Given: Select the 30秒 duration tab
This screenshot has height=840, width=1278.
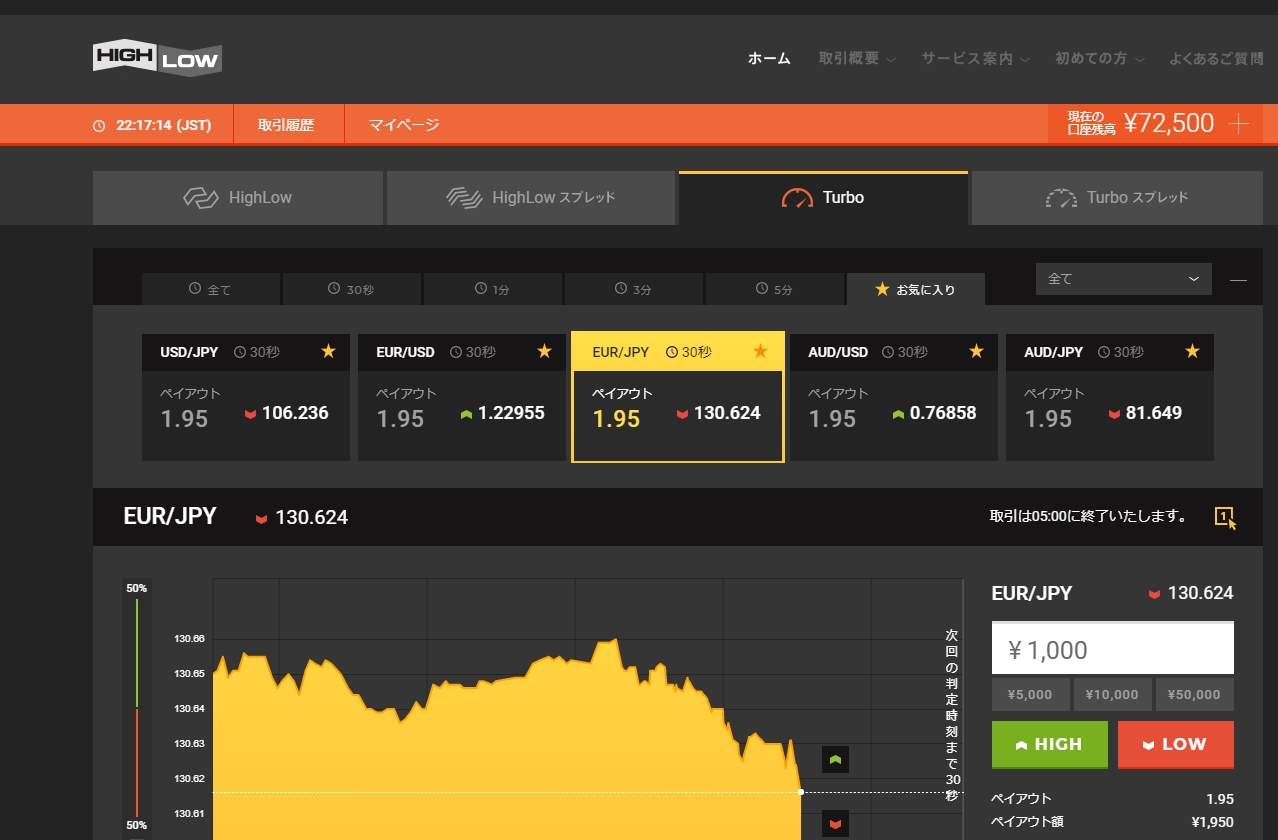Looking at the screenshot, I should pos(351,289).
